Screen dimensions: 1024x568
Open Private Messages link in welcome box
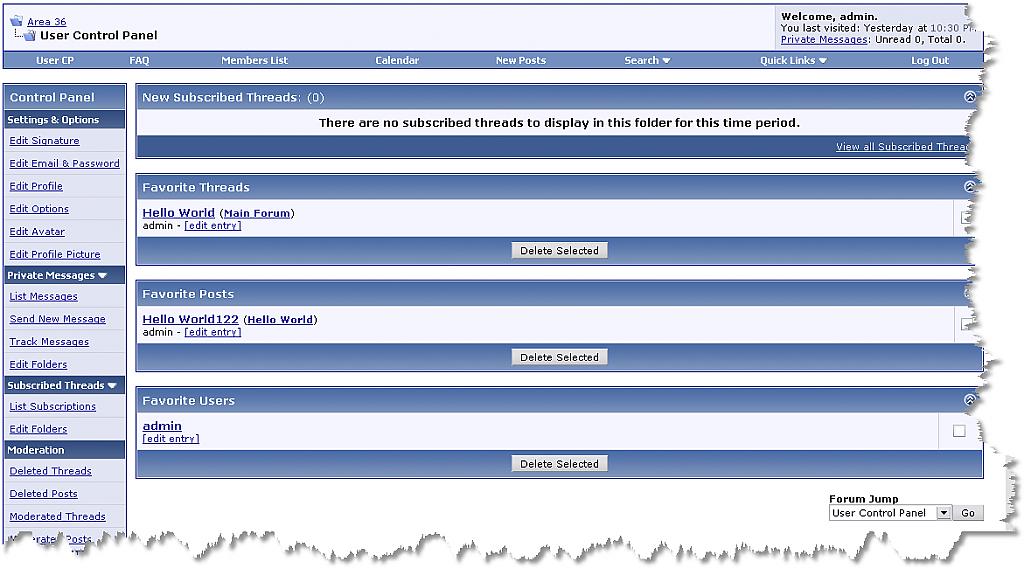(x=823, y=40)
